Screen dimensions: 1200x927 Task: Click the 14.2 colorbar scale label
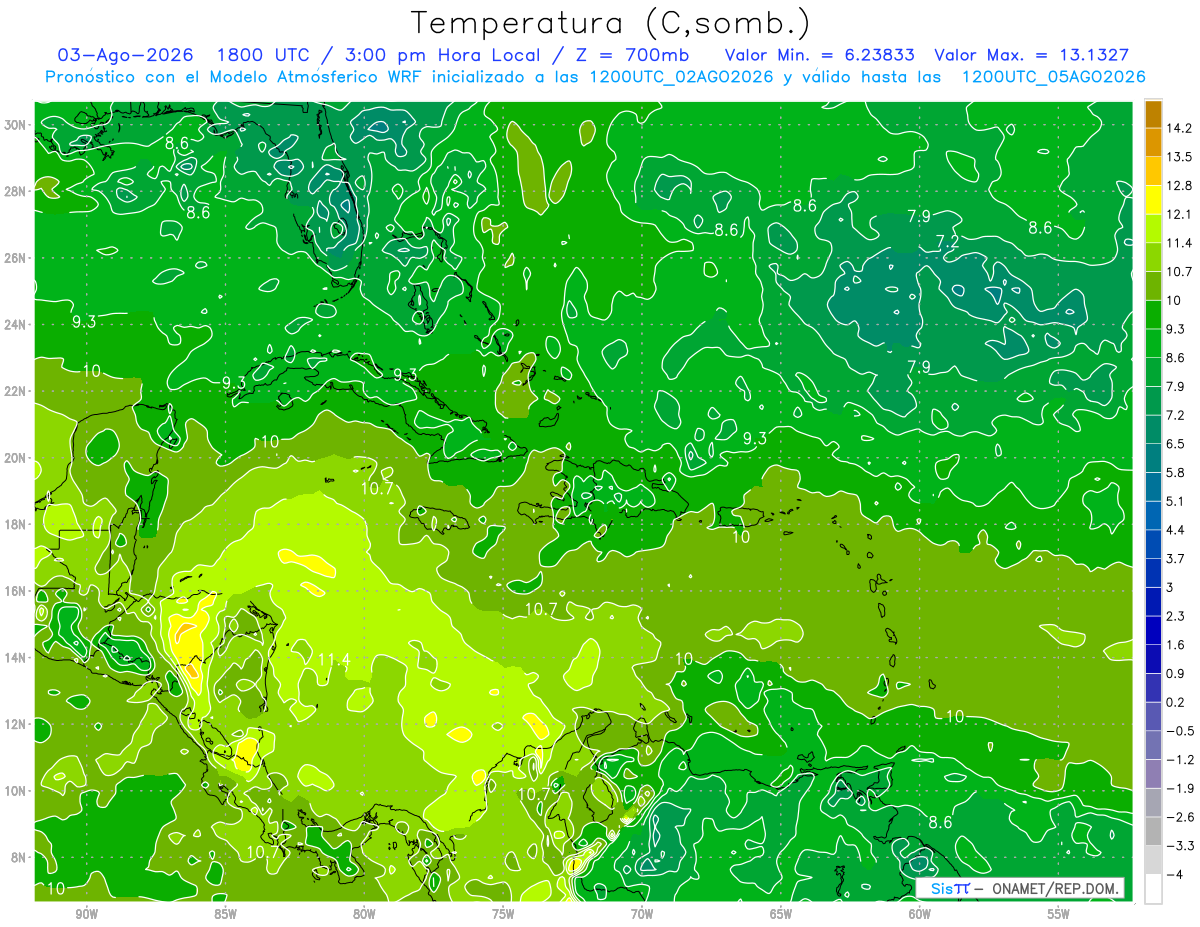pos(1179,128)
